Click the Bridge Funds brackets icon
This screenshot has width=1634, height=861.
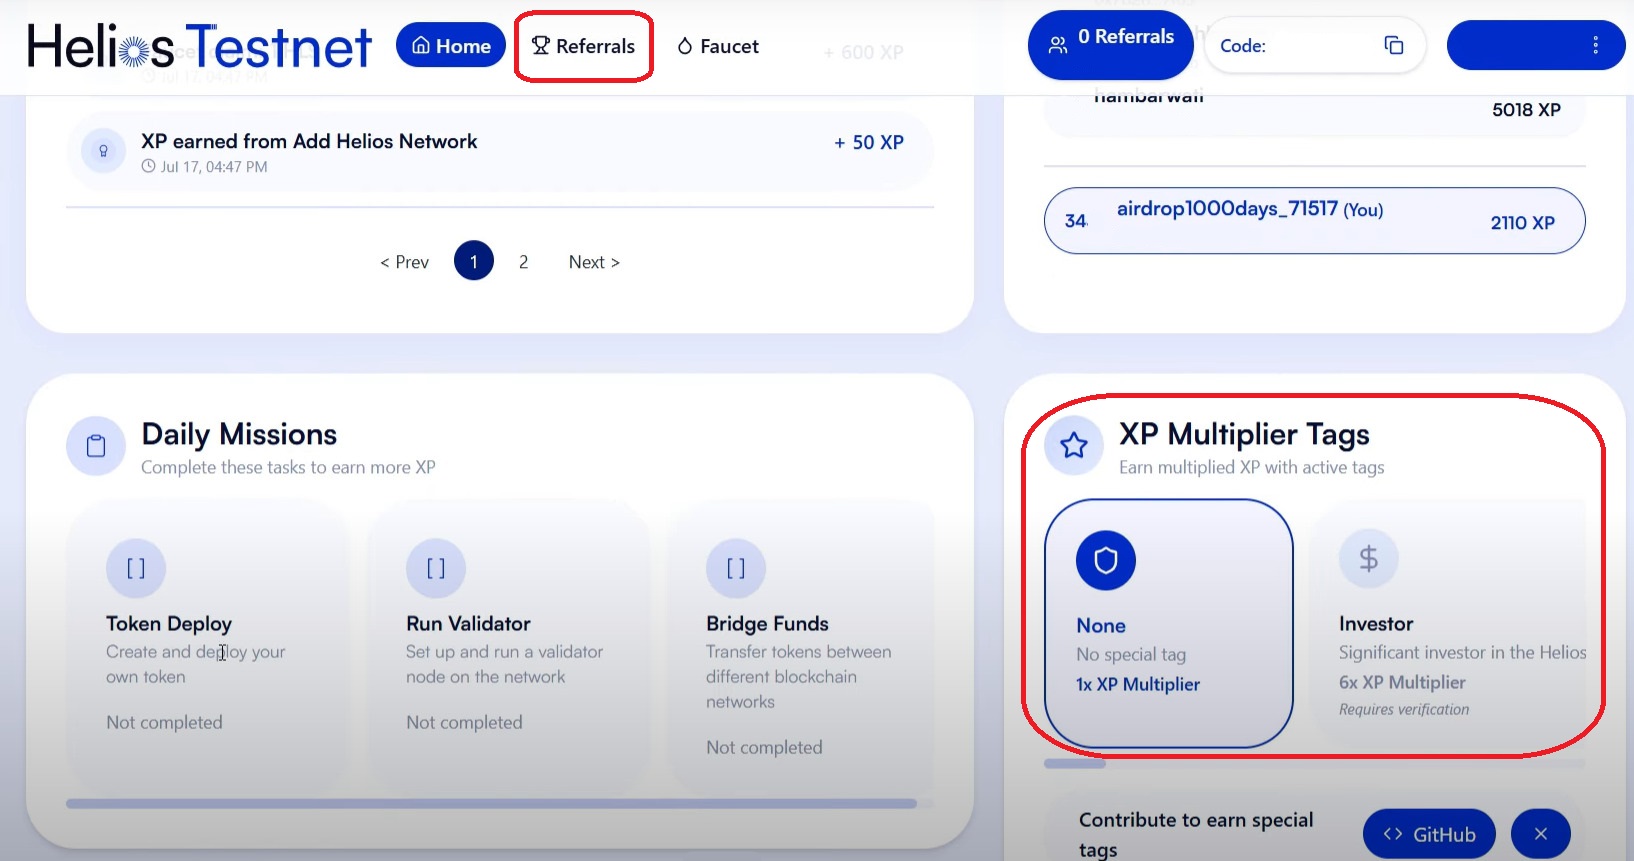(736, 568)
